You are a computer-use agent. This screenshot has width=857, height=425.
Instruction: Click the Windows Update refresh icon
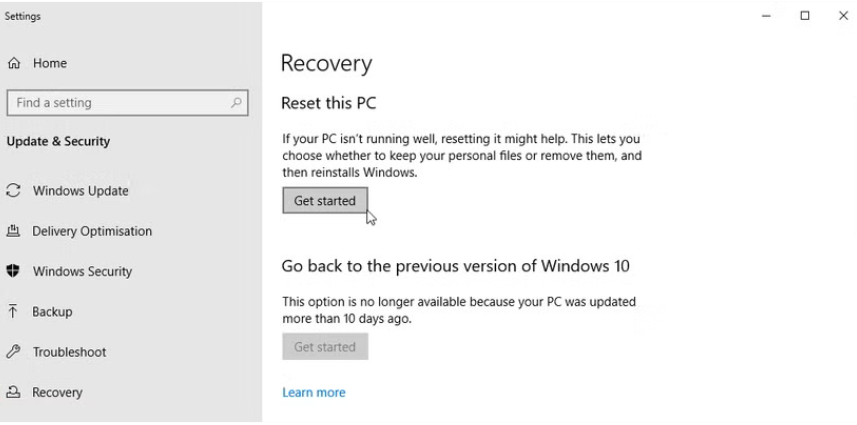click(14, 191)
